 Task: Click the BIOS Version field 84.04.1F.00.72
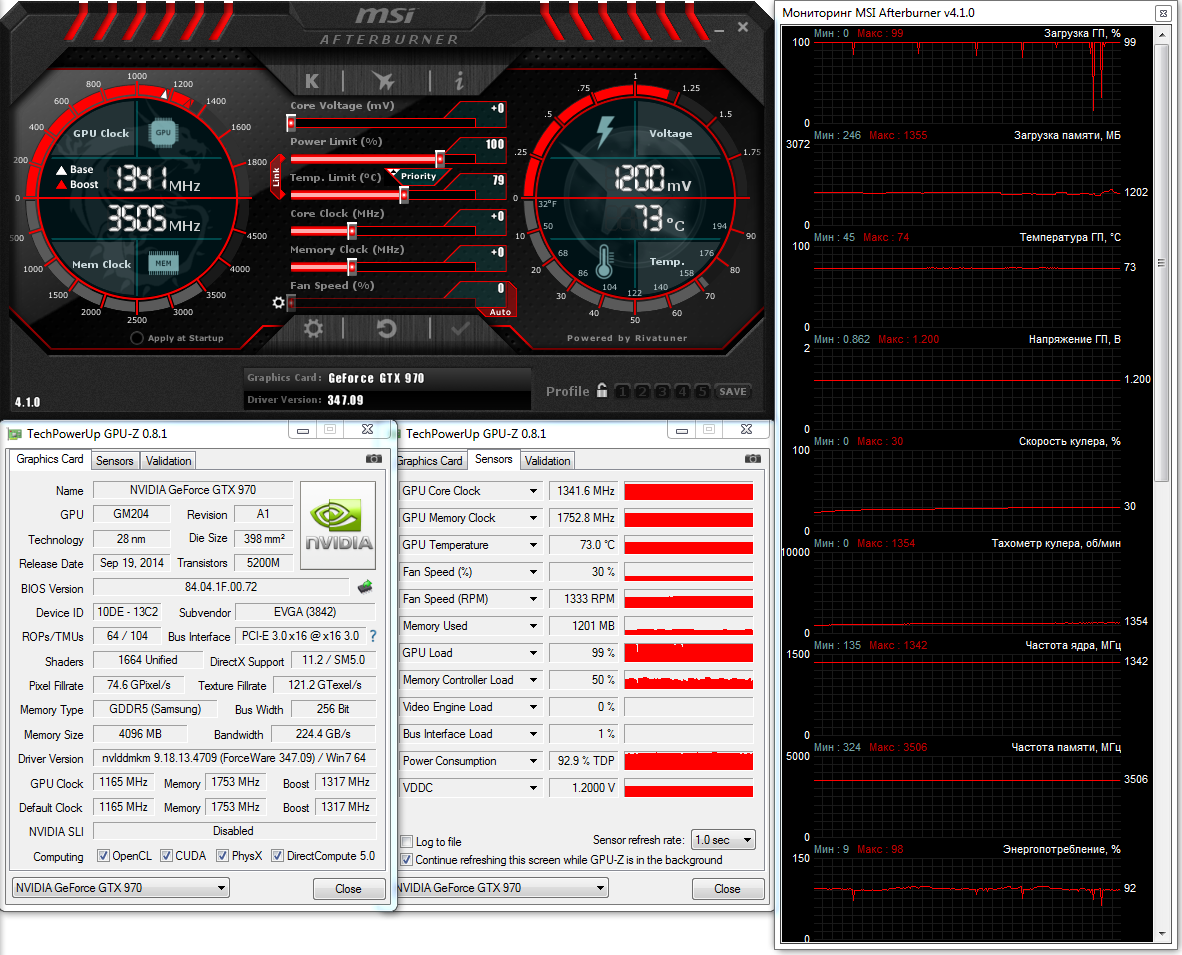(x=221, y=586)
